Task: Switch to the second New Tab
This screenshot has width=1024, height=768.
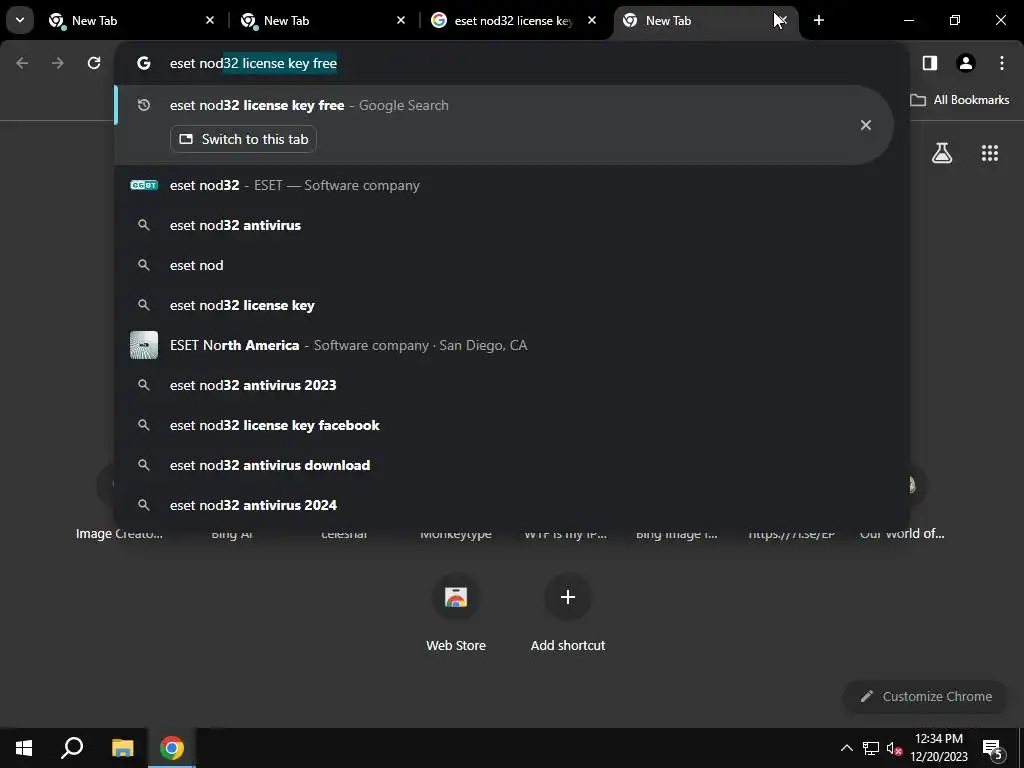Action: [x=321, y=20]
